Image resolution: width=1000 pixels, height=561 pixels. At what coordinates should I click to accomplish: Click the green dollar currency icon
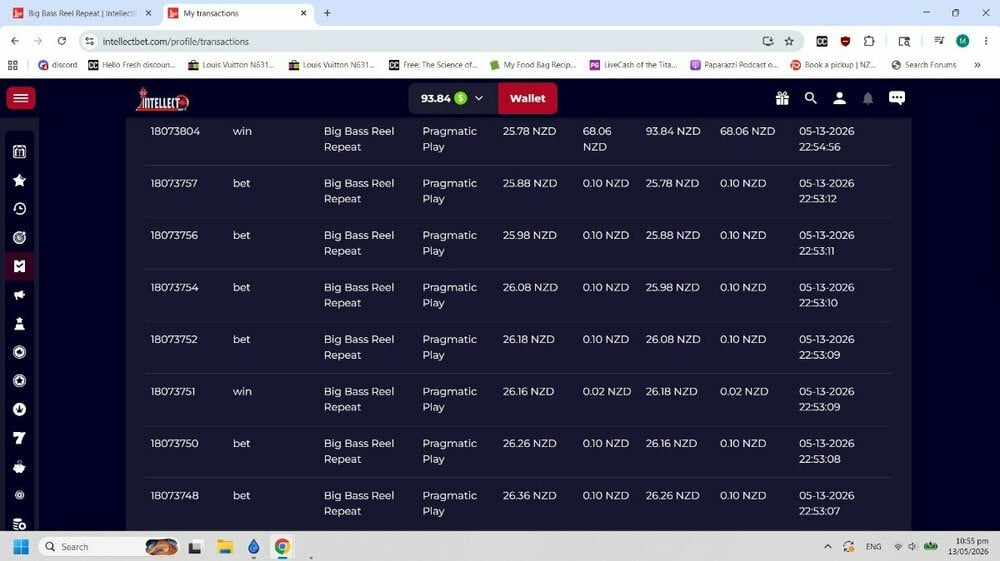[460, 98]
